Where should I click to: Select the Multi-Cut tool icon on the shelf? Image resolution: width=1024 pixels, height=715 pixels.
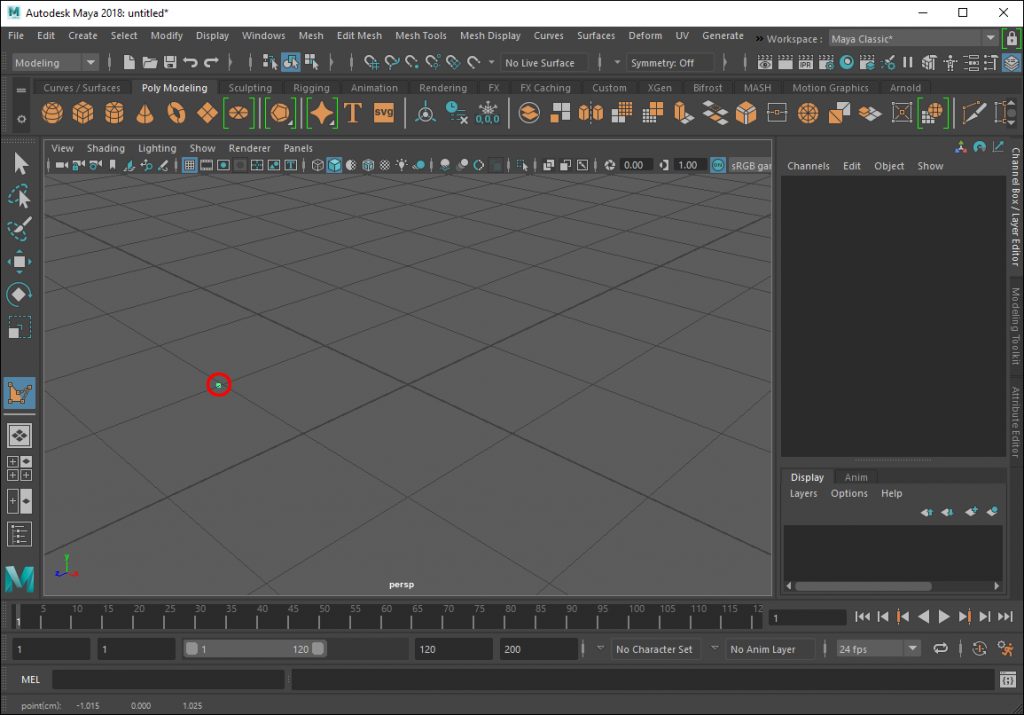972,112
